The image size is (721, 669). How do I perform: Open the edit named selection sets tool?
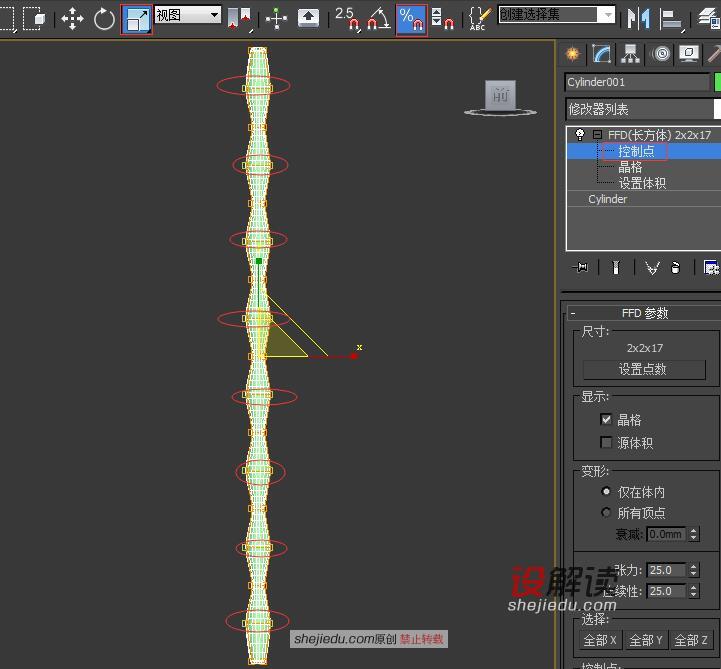479,19
